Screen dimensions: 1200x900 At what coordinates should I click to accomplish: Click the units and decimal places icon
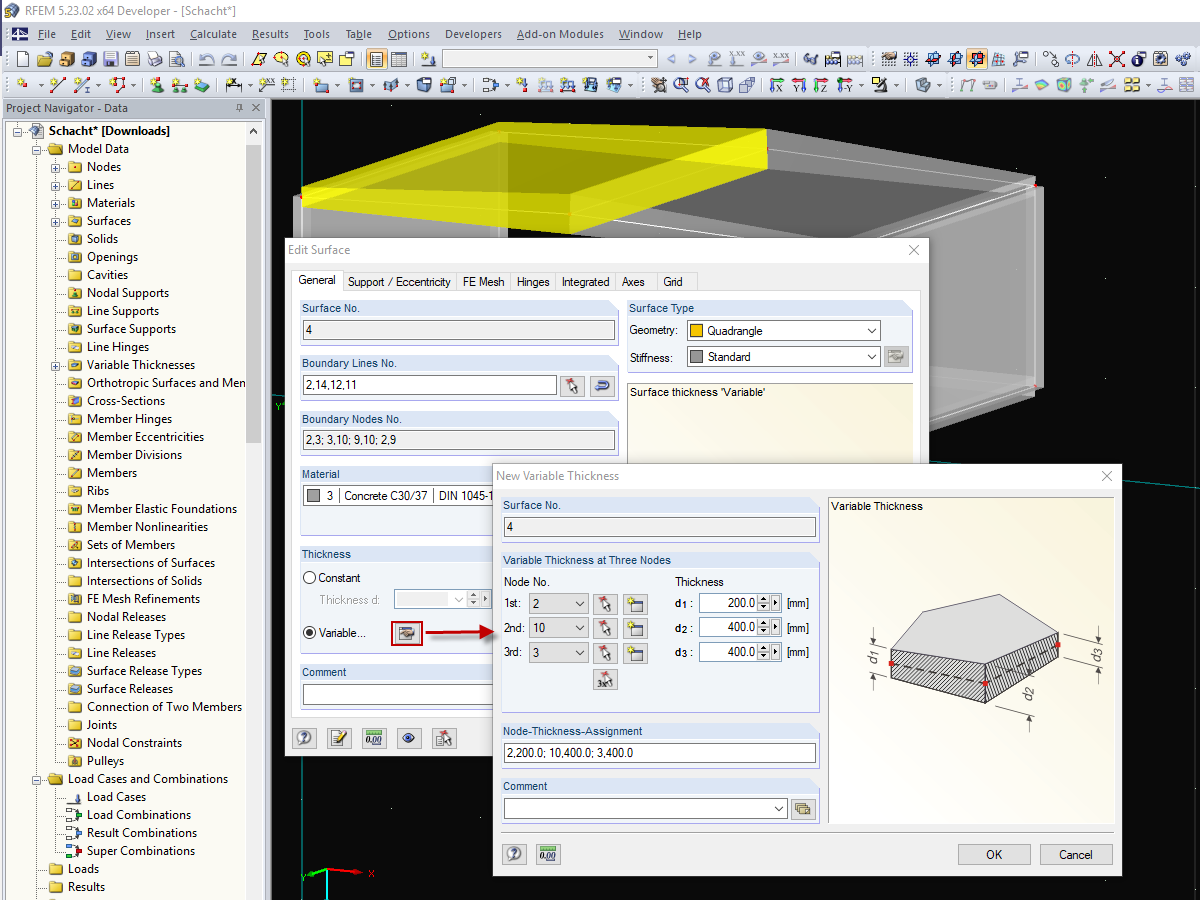[548, 853]
